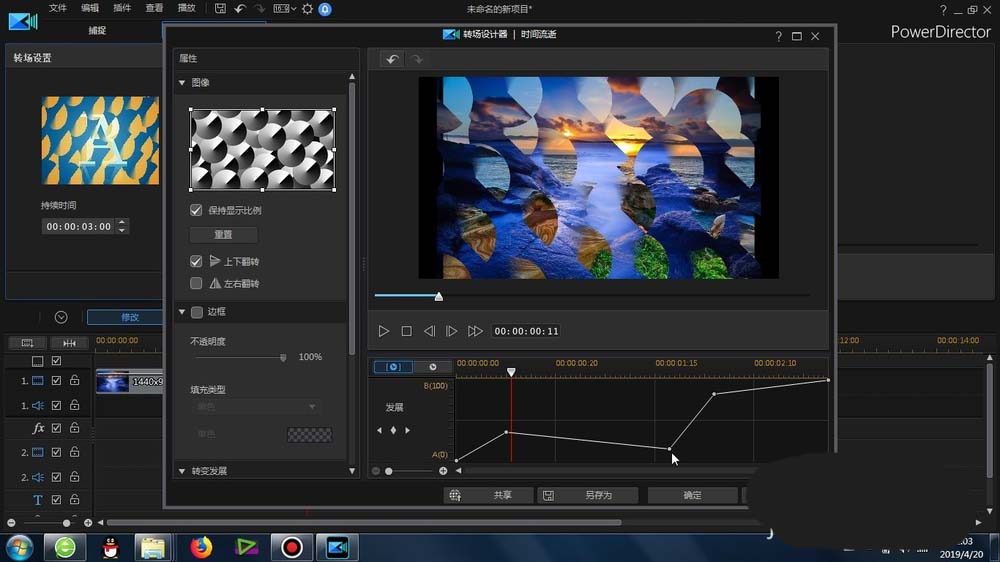1000x562 pixels.
Task: Add keyframe with diamond icon
Action: 393,430
